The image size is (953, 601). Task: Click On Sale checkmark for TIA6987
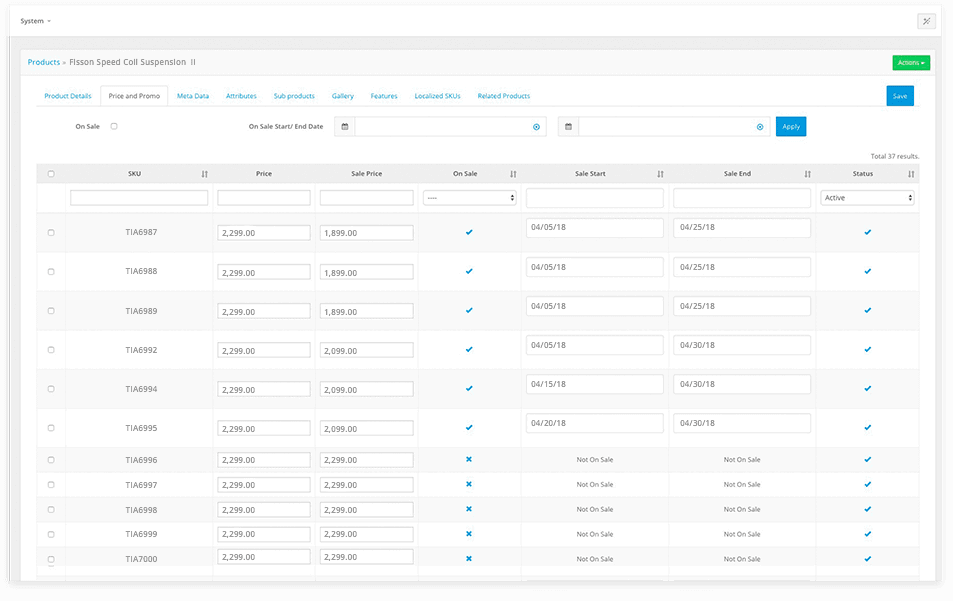pyautogui.click(x=469, y=232)
